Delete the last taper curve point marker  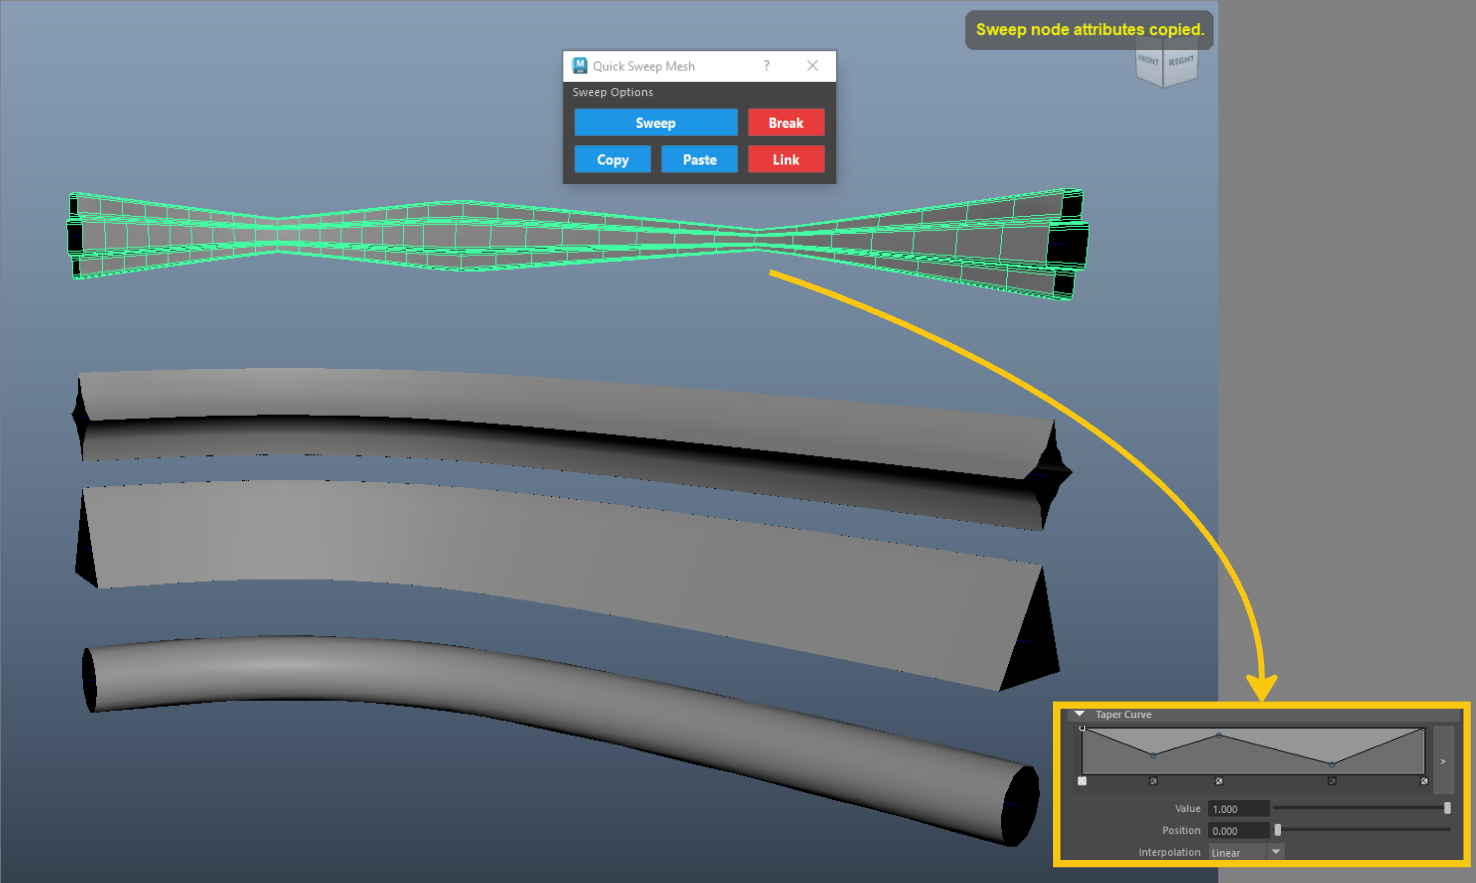(1424, 781)
